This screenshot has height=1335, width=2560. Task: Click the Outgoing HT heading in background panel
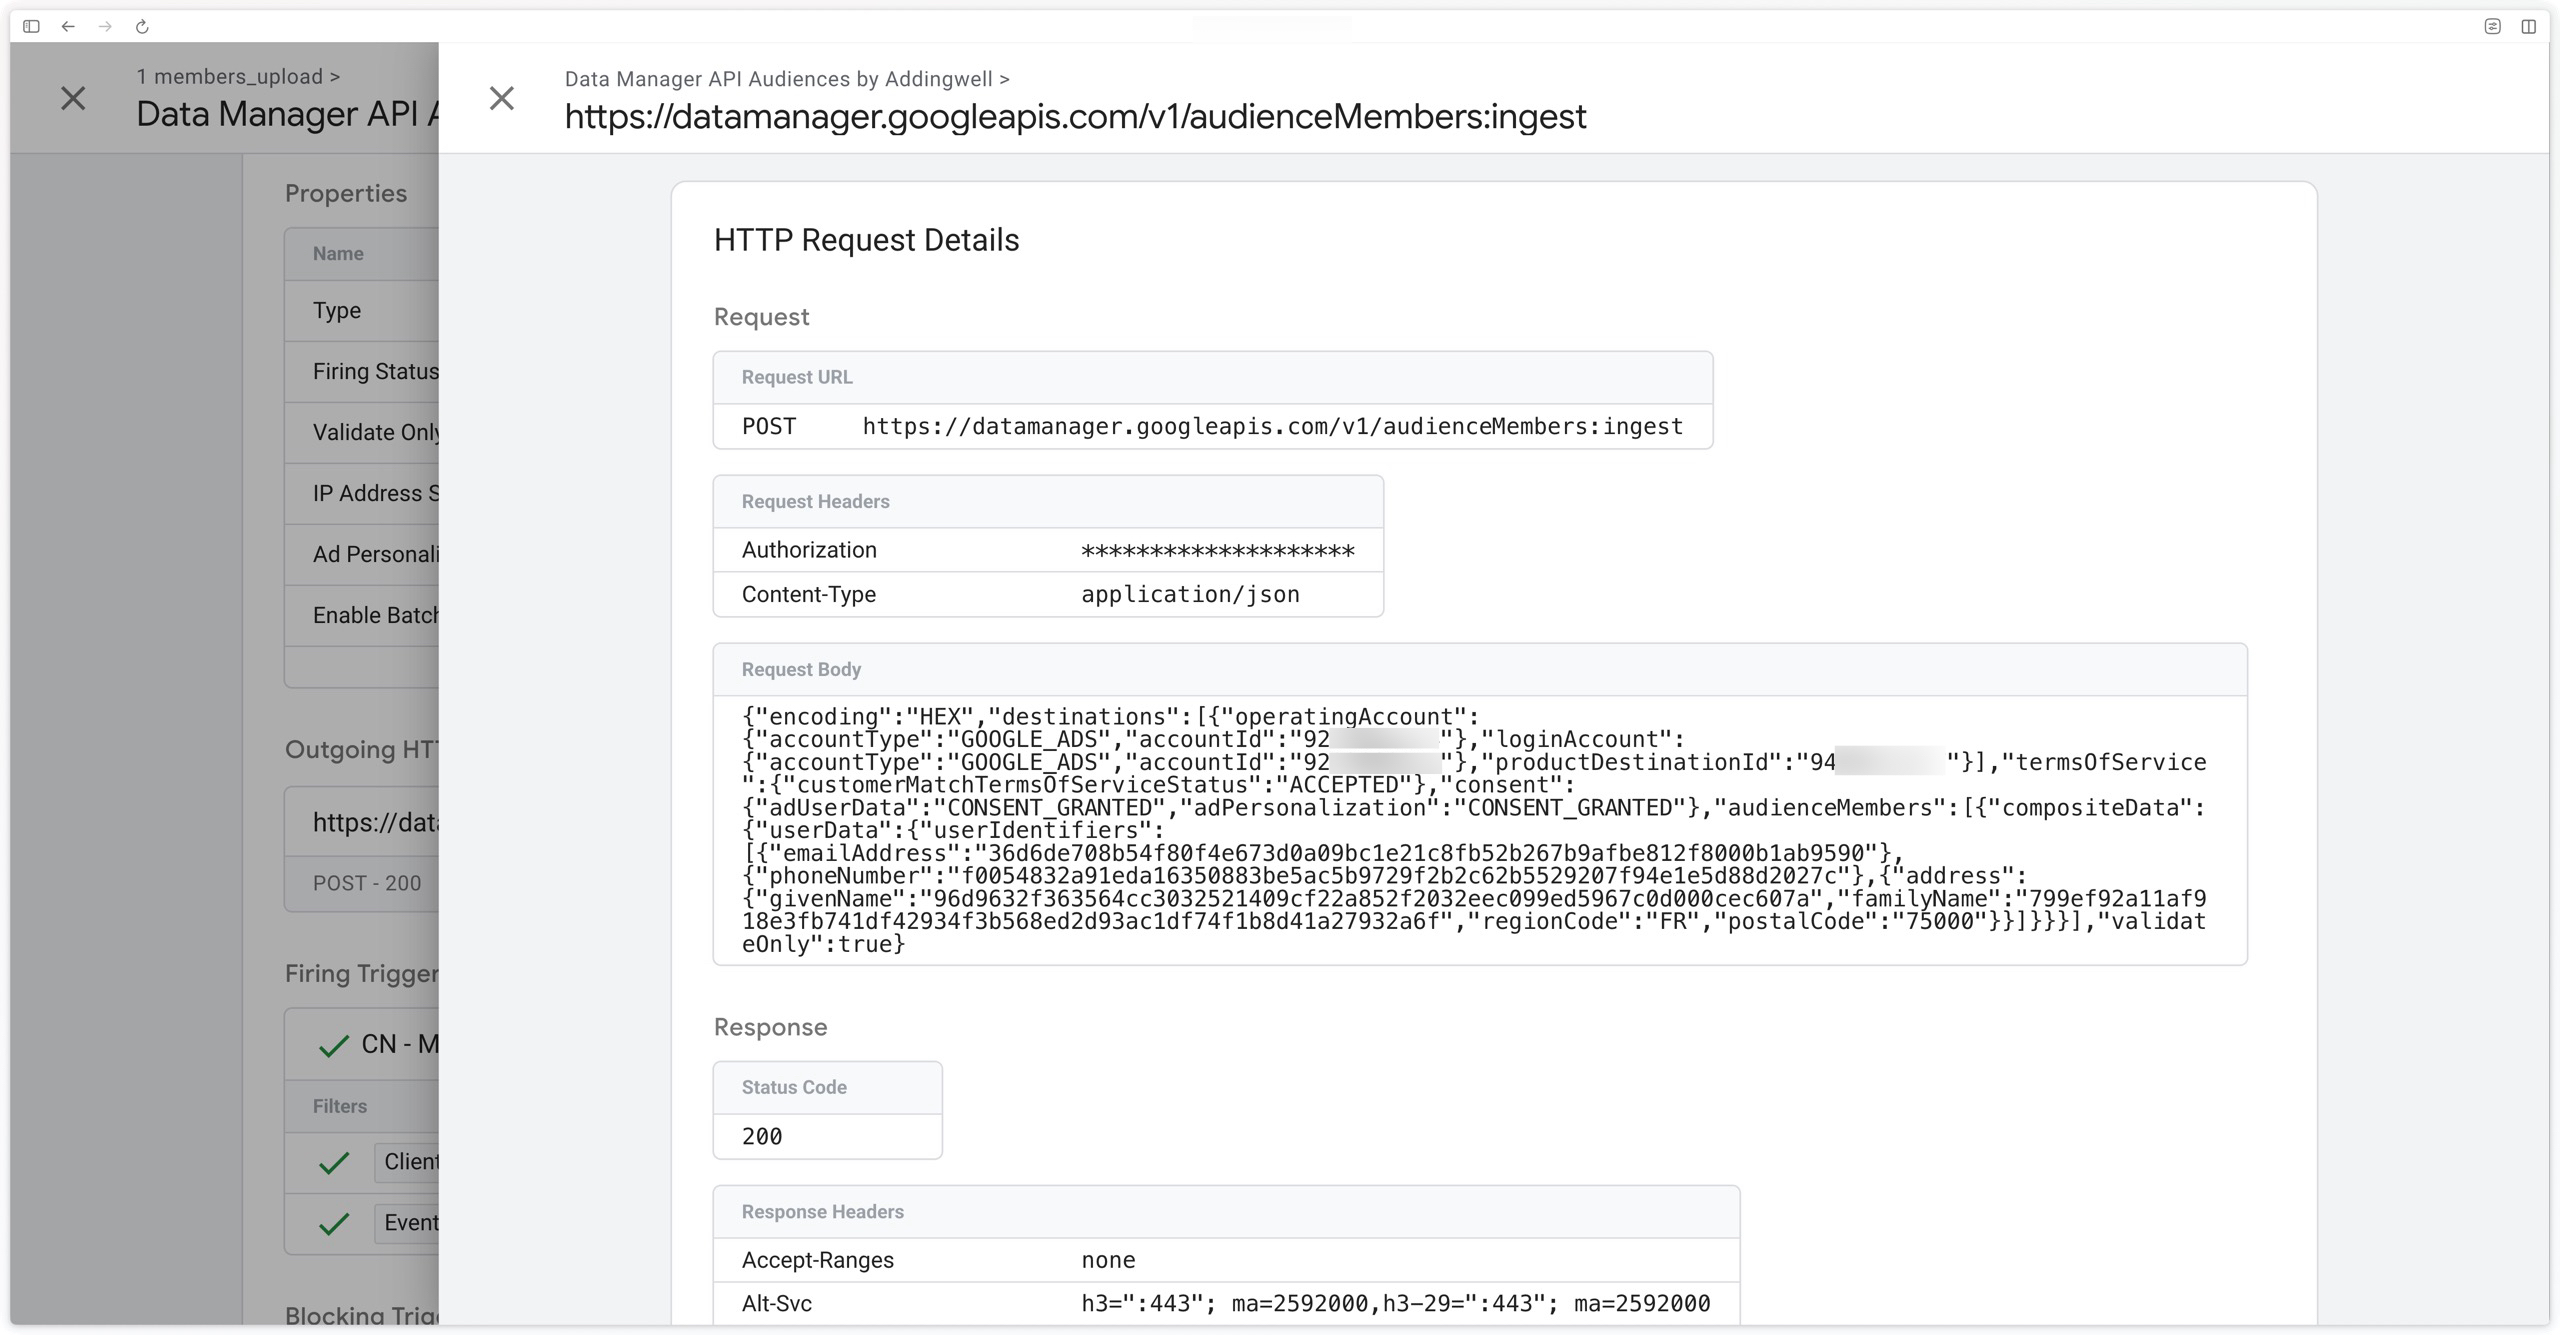tap(361, 749)
